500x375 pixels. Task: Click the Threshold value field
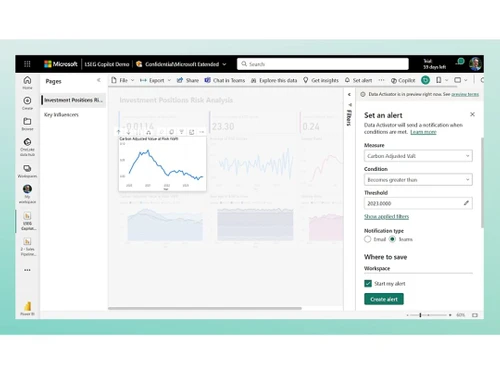click(x=418, y=203)
